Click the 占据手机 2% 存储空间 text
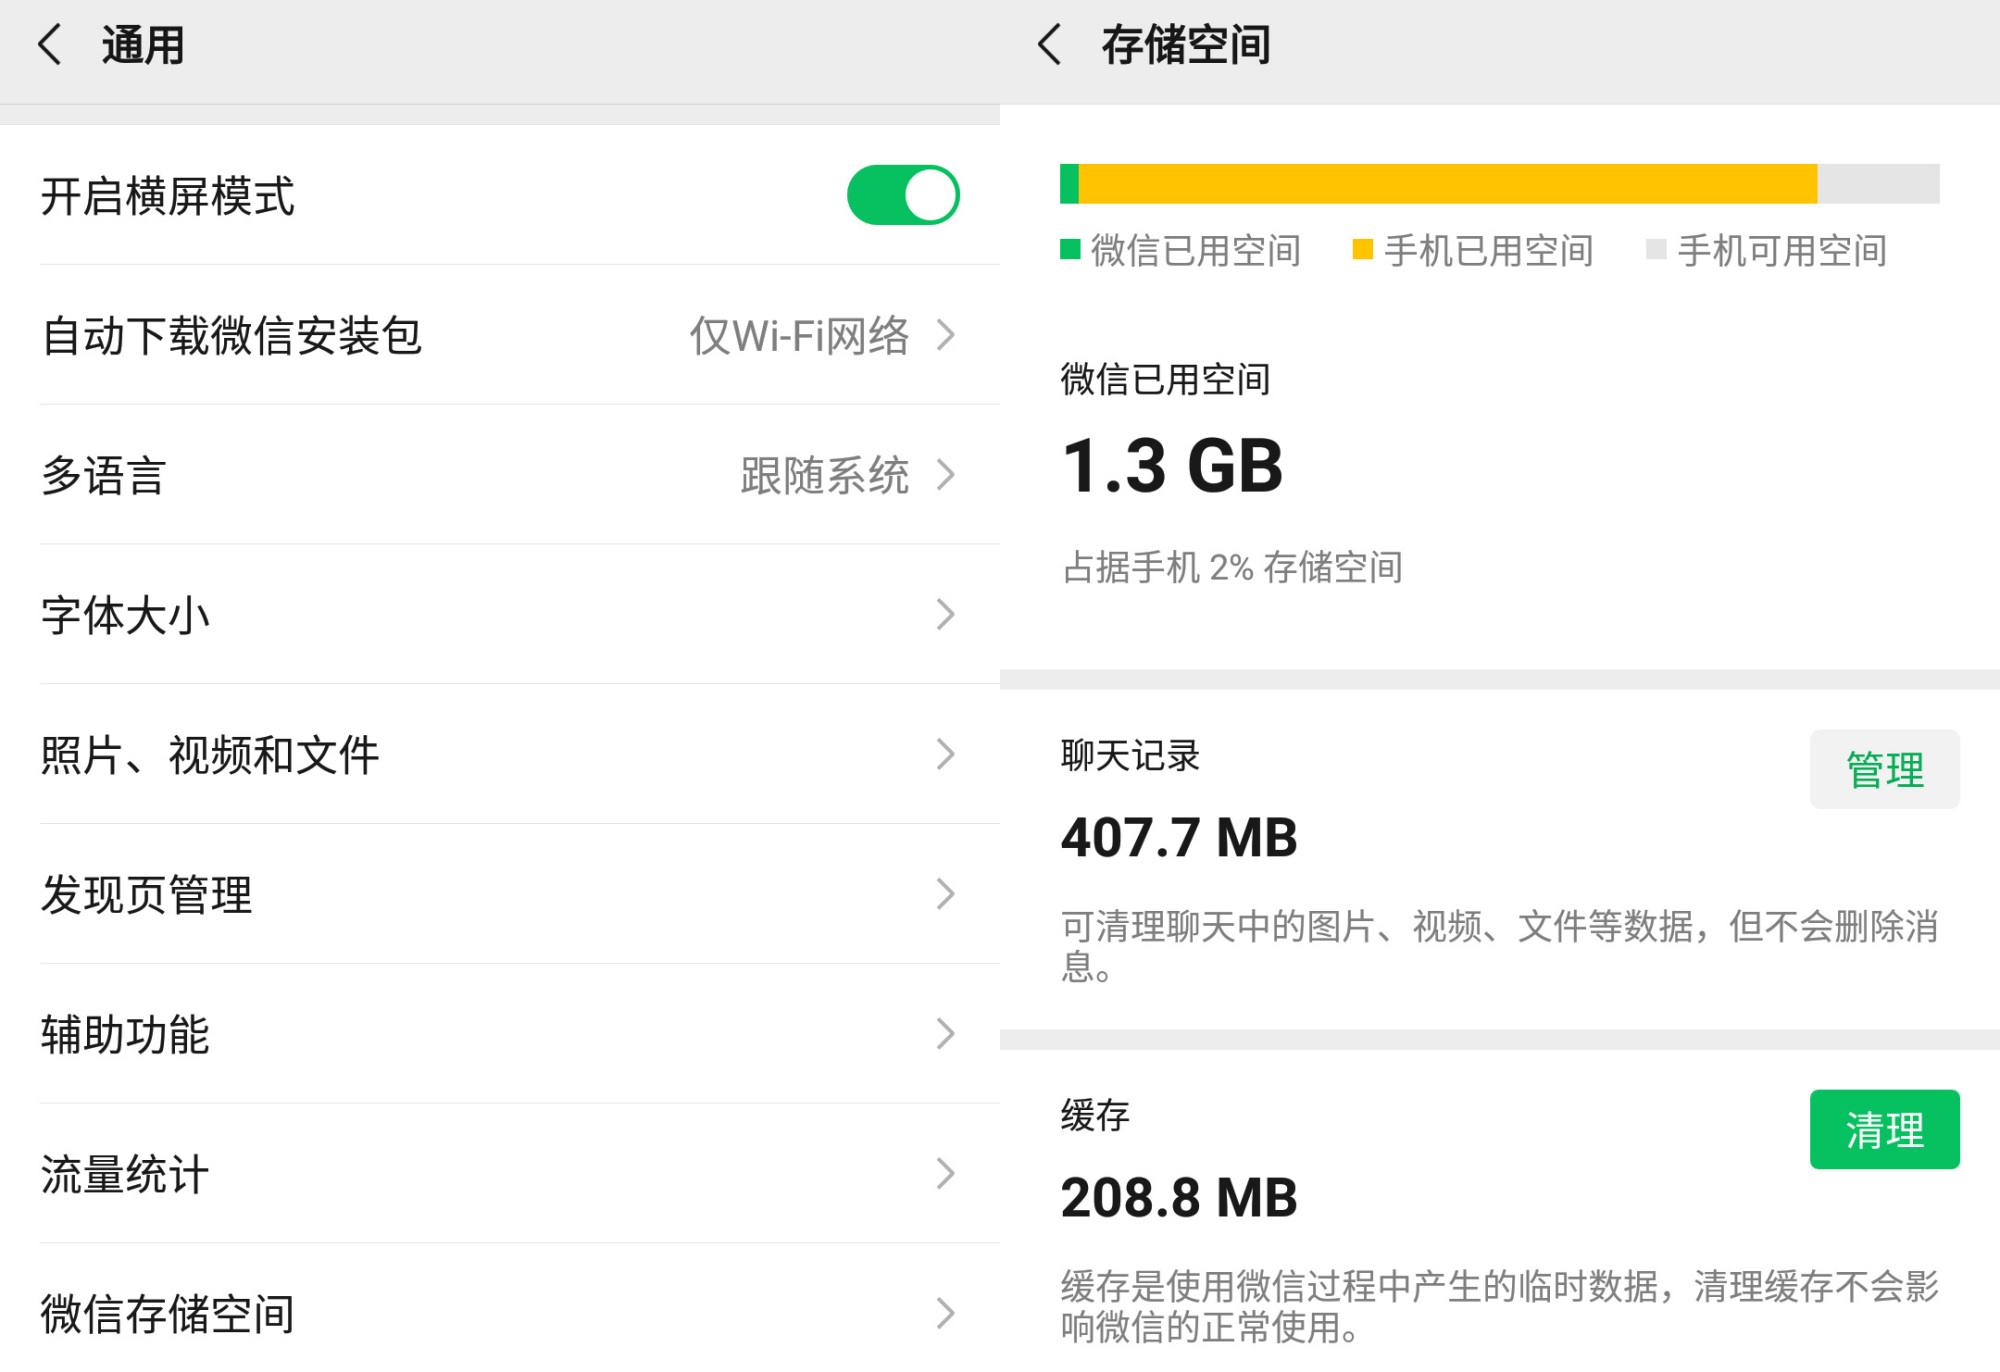Image resolution: width=2000 pixels, height=1372 pixels. point(1232,567)
